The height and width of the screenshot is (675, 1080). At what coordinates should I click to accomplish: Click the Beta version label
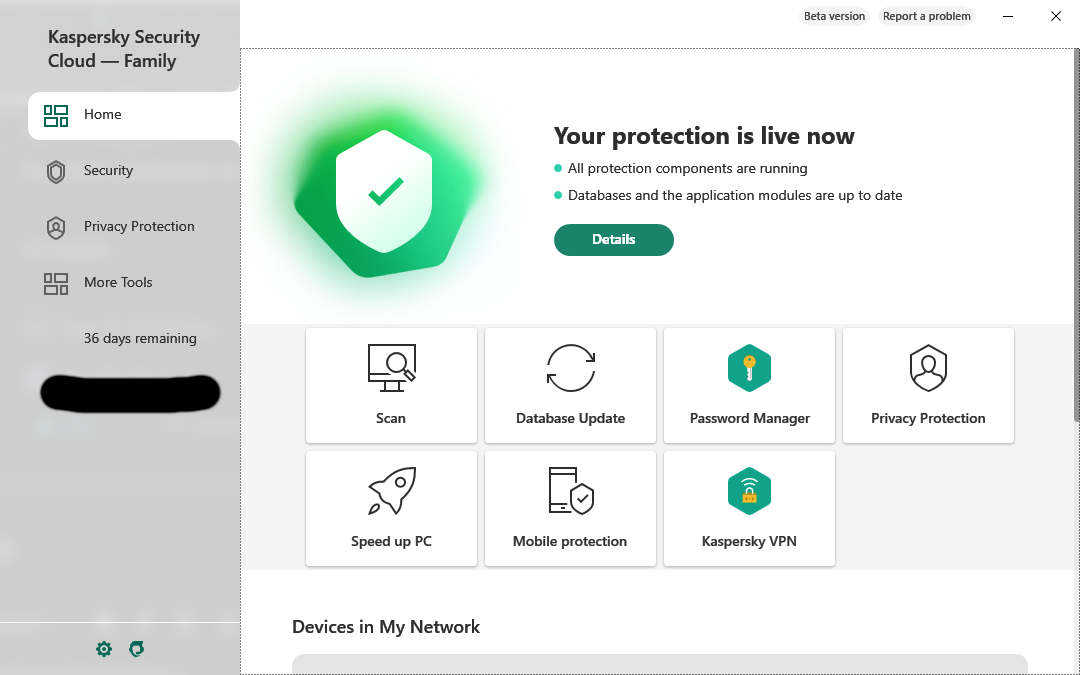tap(834, 16)
